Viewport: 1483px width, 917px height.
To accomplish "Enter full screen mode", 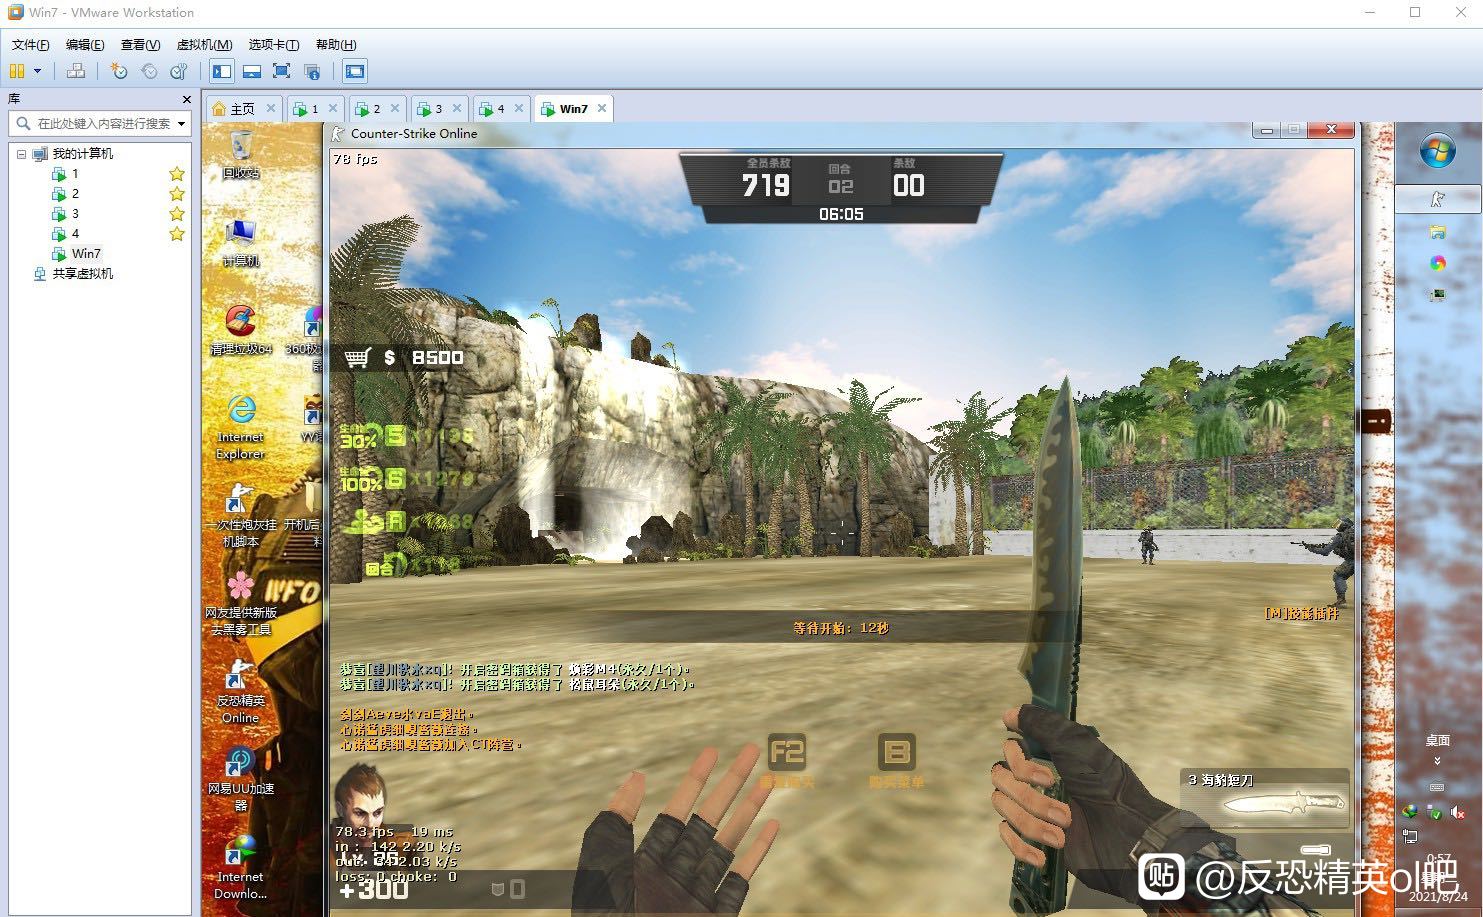I will [x=282, y=71].
